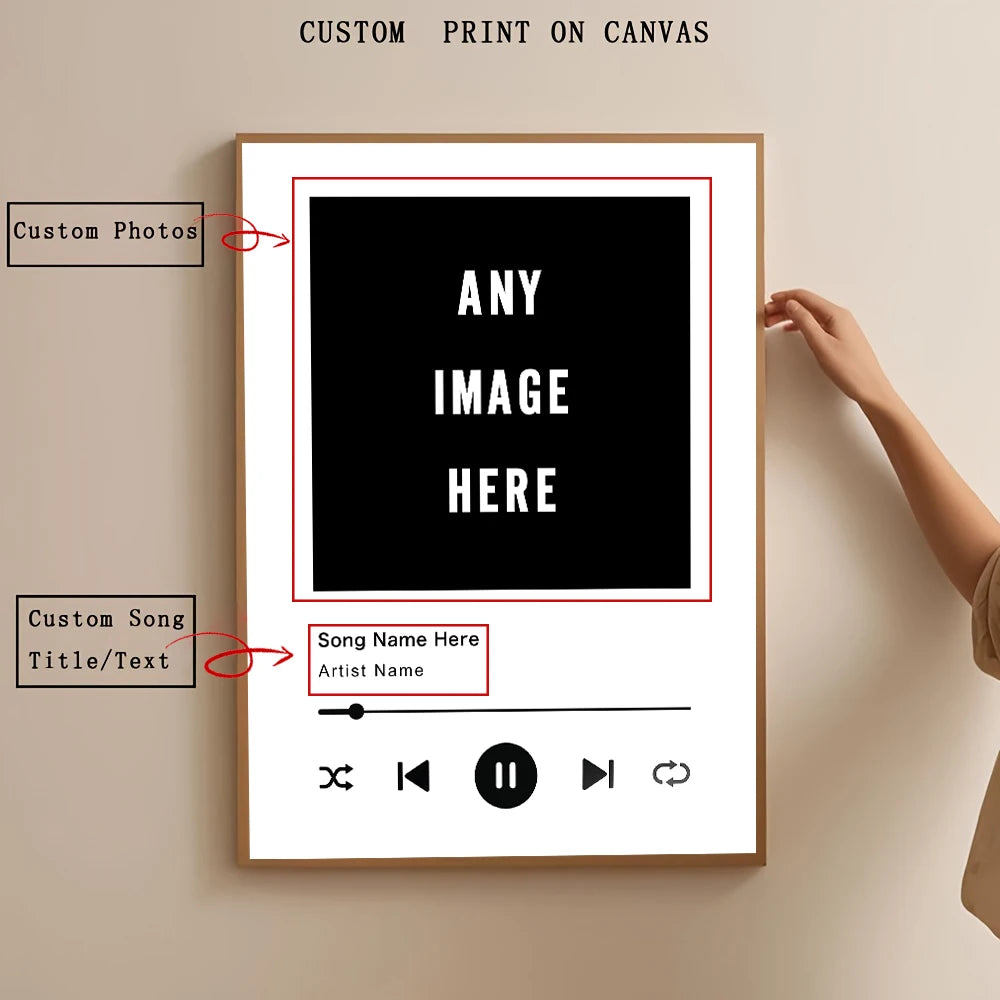
Task: Click the round pause button
Action: [506, 775]
